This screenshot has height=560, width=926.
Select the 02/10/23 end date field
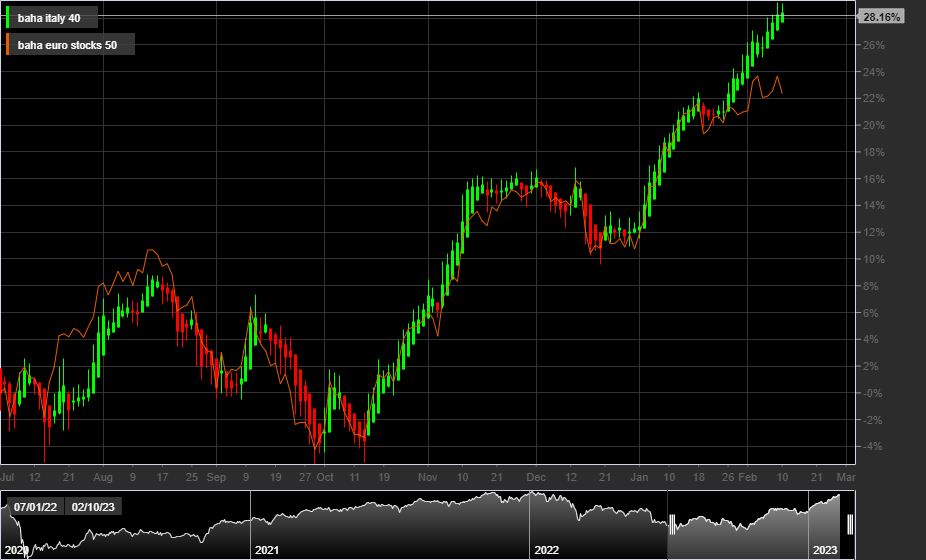click(x=93, y=507)
